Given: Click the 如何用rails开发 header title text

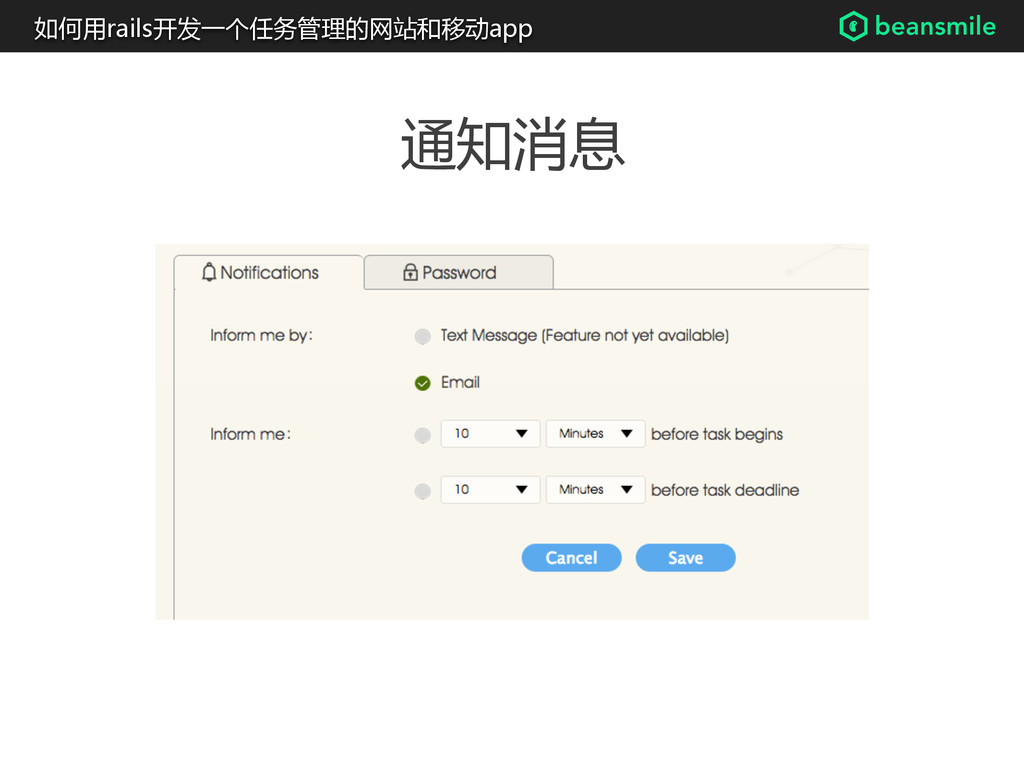Looking at the screenshot, I should click(x=283, y=29).
